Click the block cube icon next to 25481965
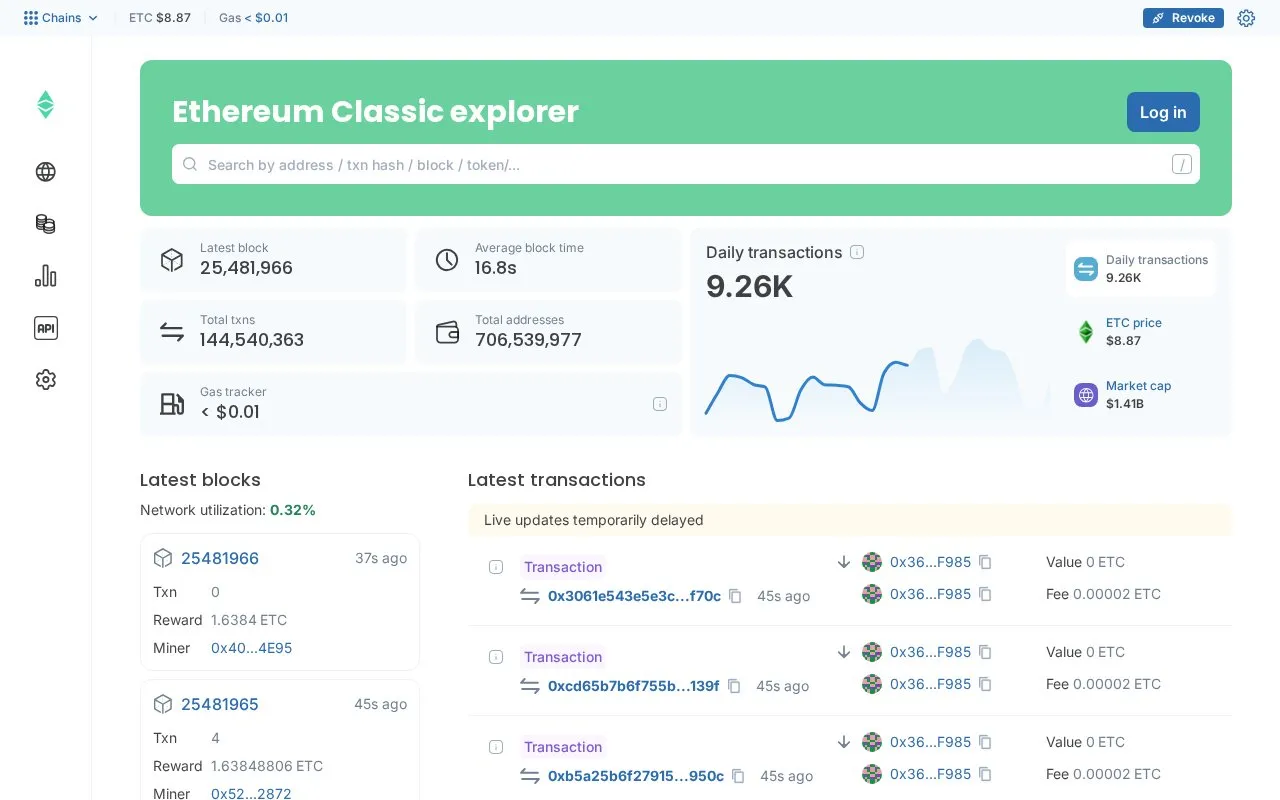Screen dimensions: 1280x800 [x=163, y=704]
